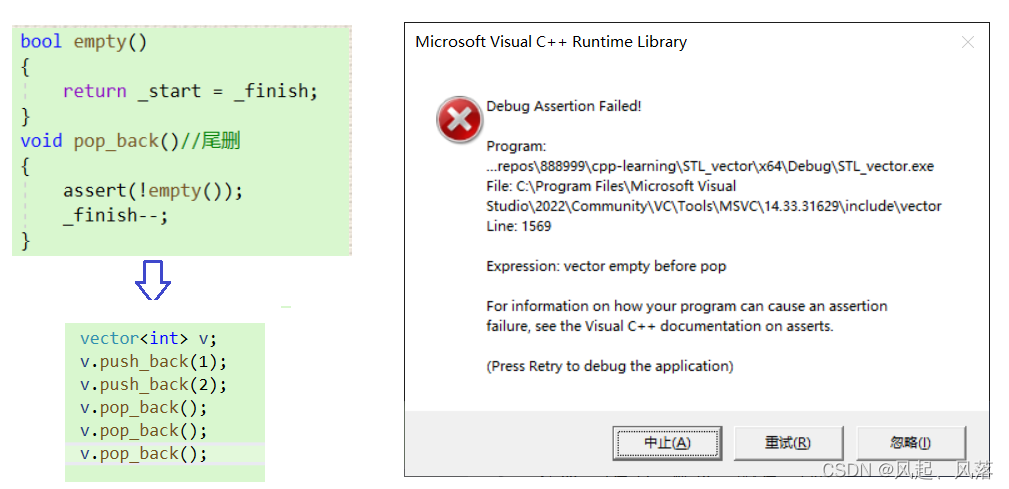Place cursor on return _start = _finish line
Screen dimensions: 1009x489
pos(190,91)
